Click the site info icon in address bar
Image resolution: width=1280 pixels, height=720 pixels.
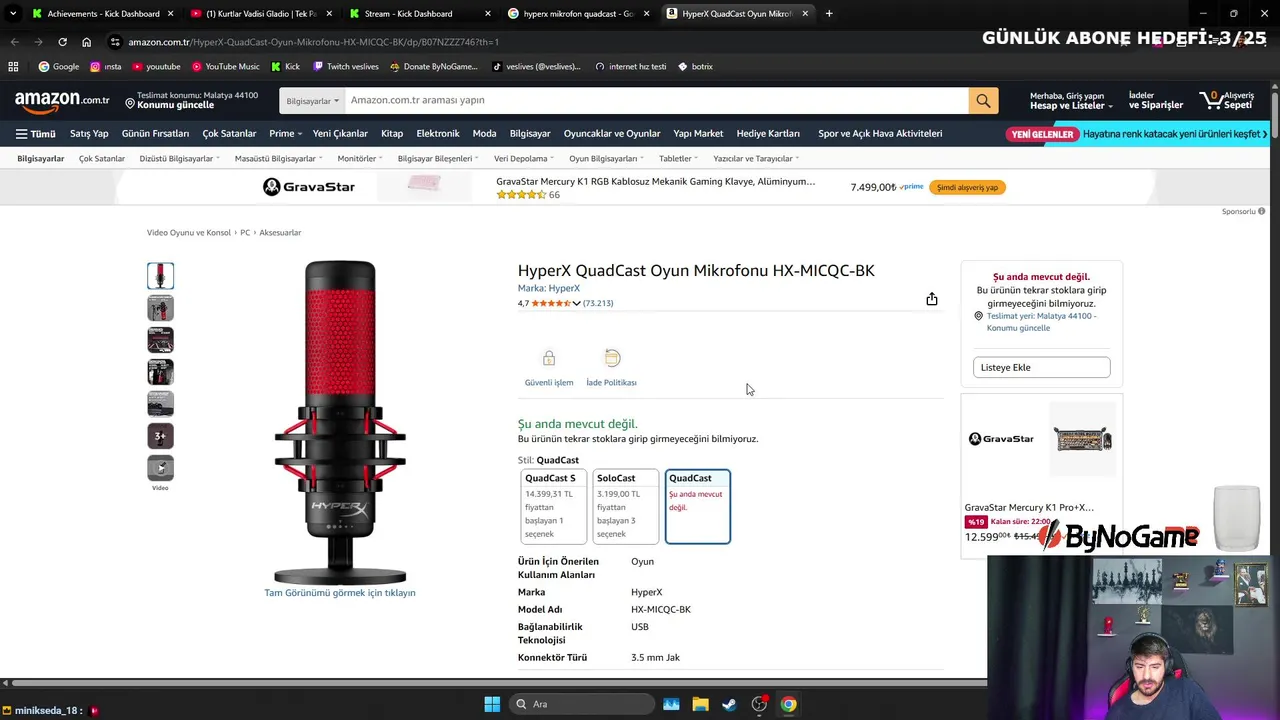116,42
